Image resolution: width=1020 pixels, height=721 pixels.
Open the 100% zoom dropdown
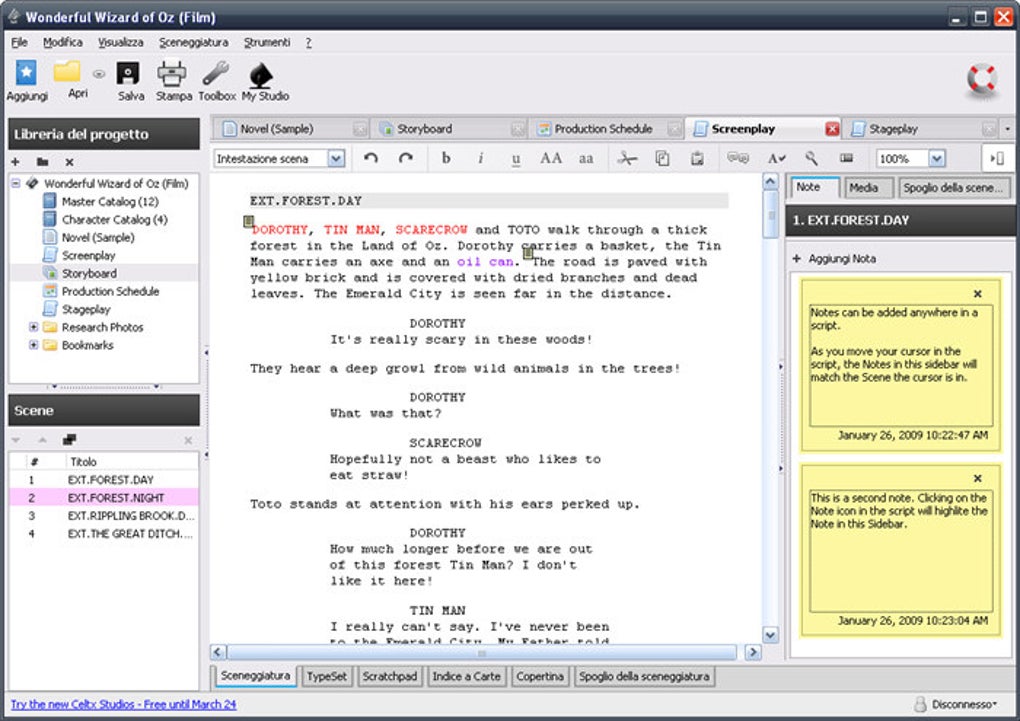936,158
